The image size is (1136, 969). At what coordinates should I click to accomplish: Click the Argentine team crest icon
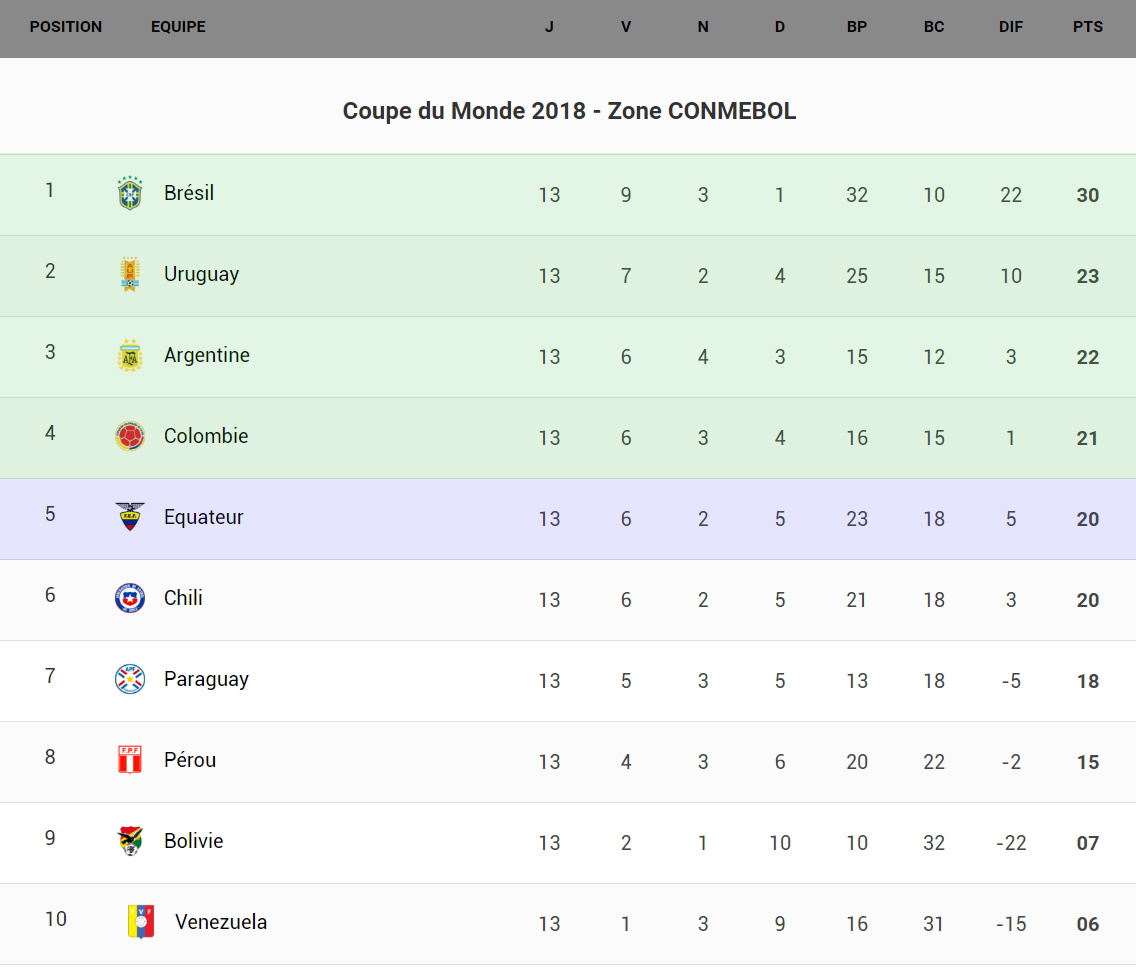pyautogui.click(x=130, y=355)
